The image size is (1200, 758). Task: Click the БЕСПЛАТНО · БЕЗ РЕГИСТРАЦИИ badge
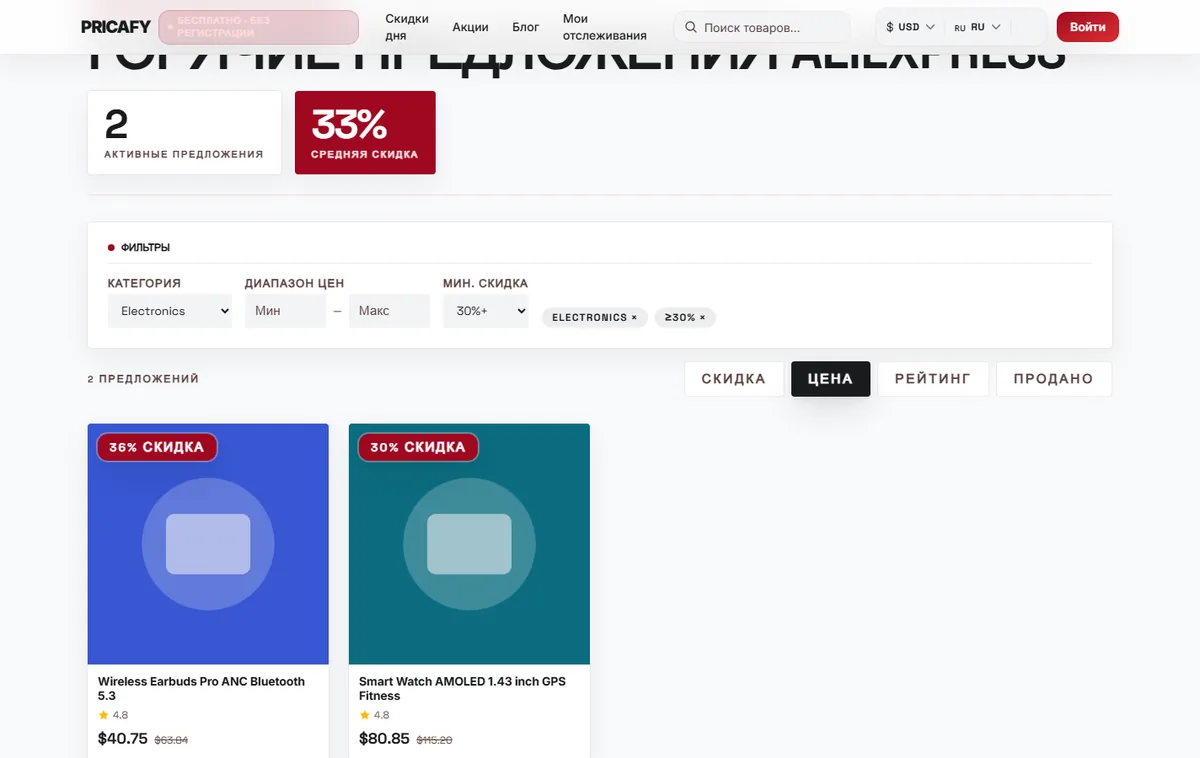[259, 27]
